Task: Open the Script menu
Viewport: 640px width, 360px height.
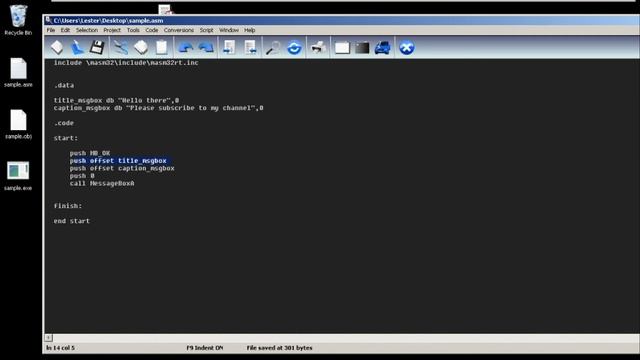Action: click(206, 30)
